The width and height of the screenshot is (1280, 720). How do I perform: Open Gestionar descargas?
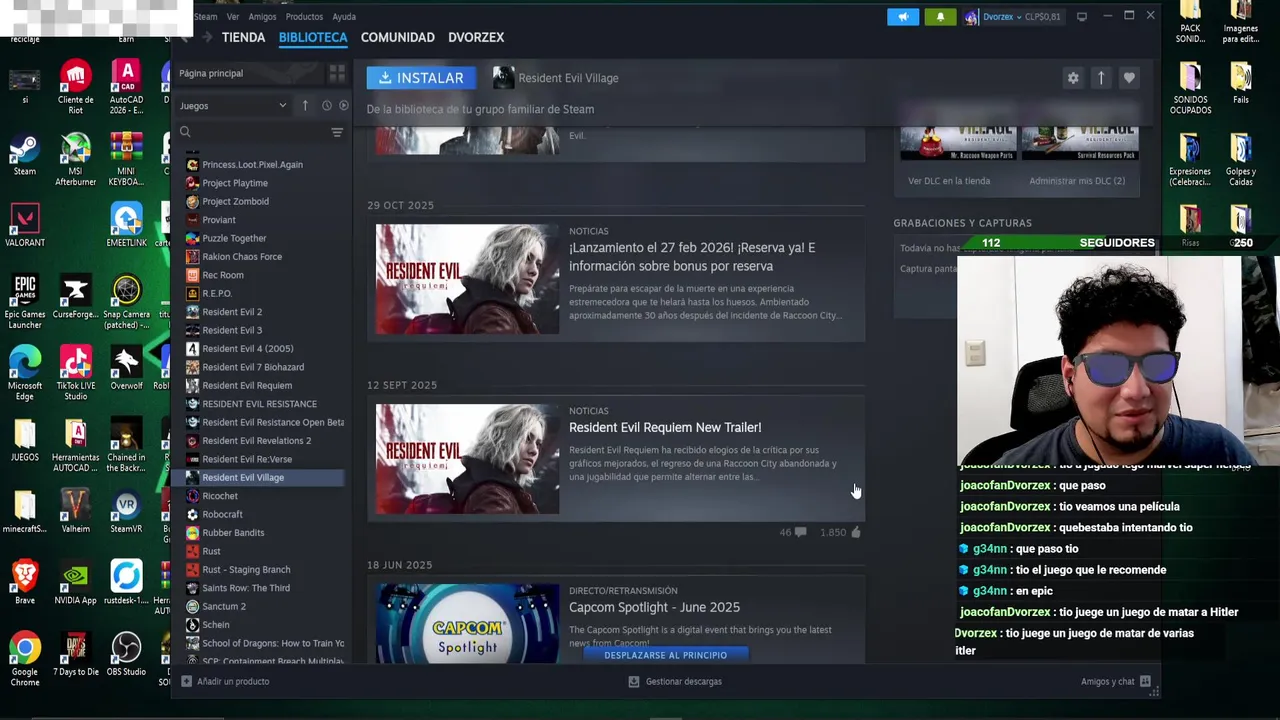click(675, 682)
